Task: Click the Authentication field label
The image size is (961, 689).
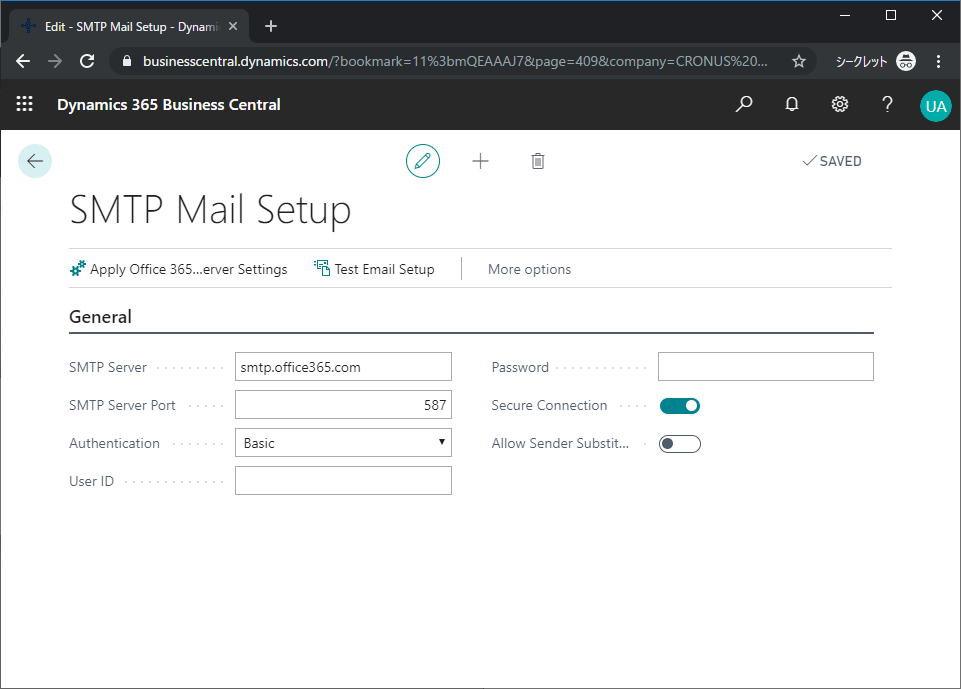Action: (115, 443)
